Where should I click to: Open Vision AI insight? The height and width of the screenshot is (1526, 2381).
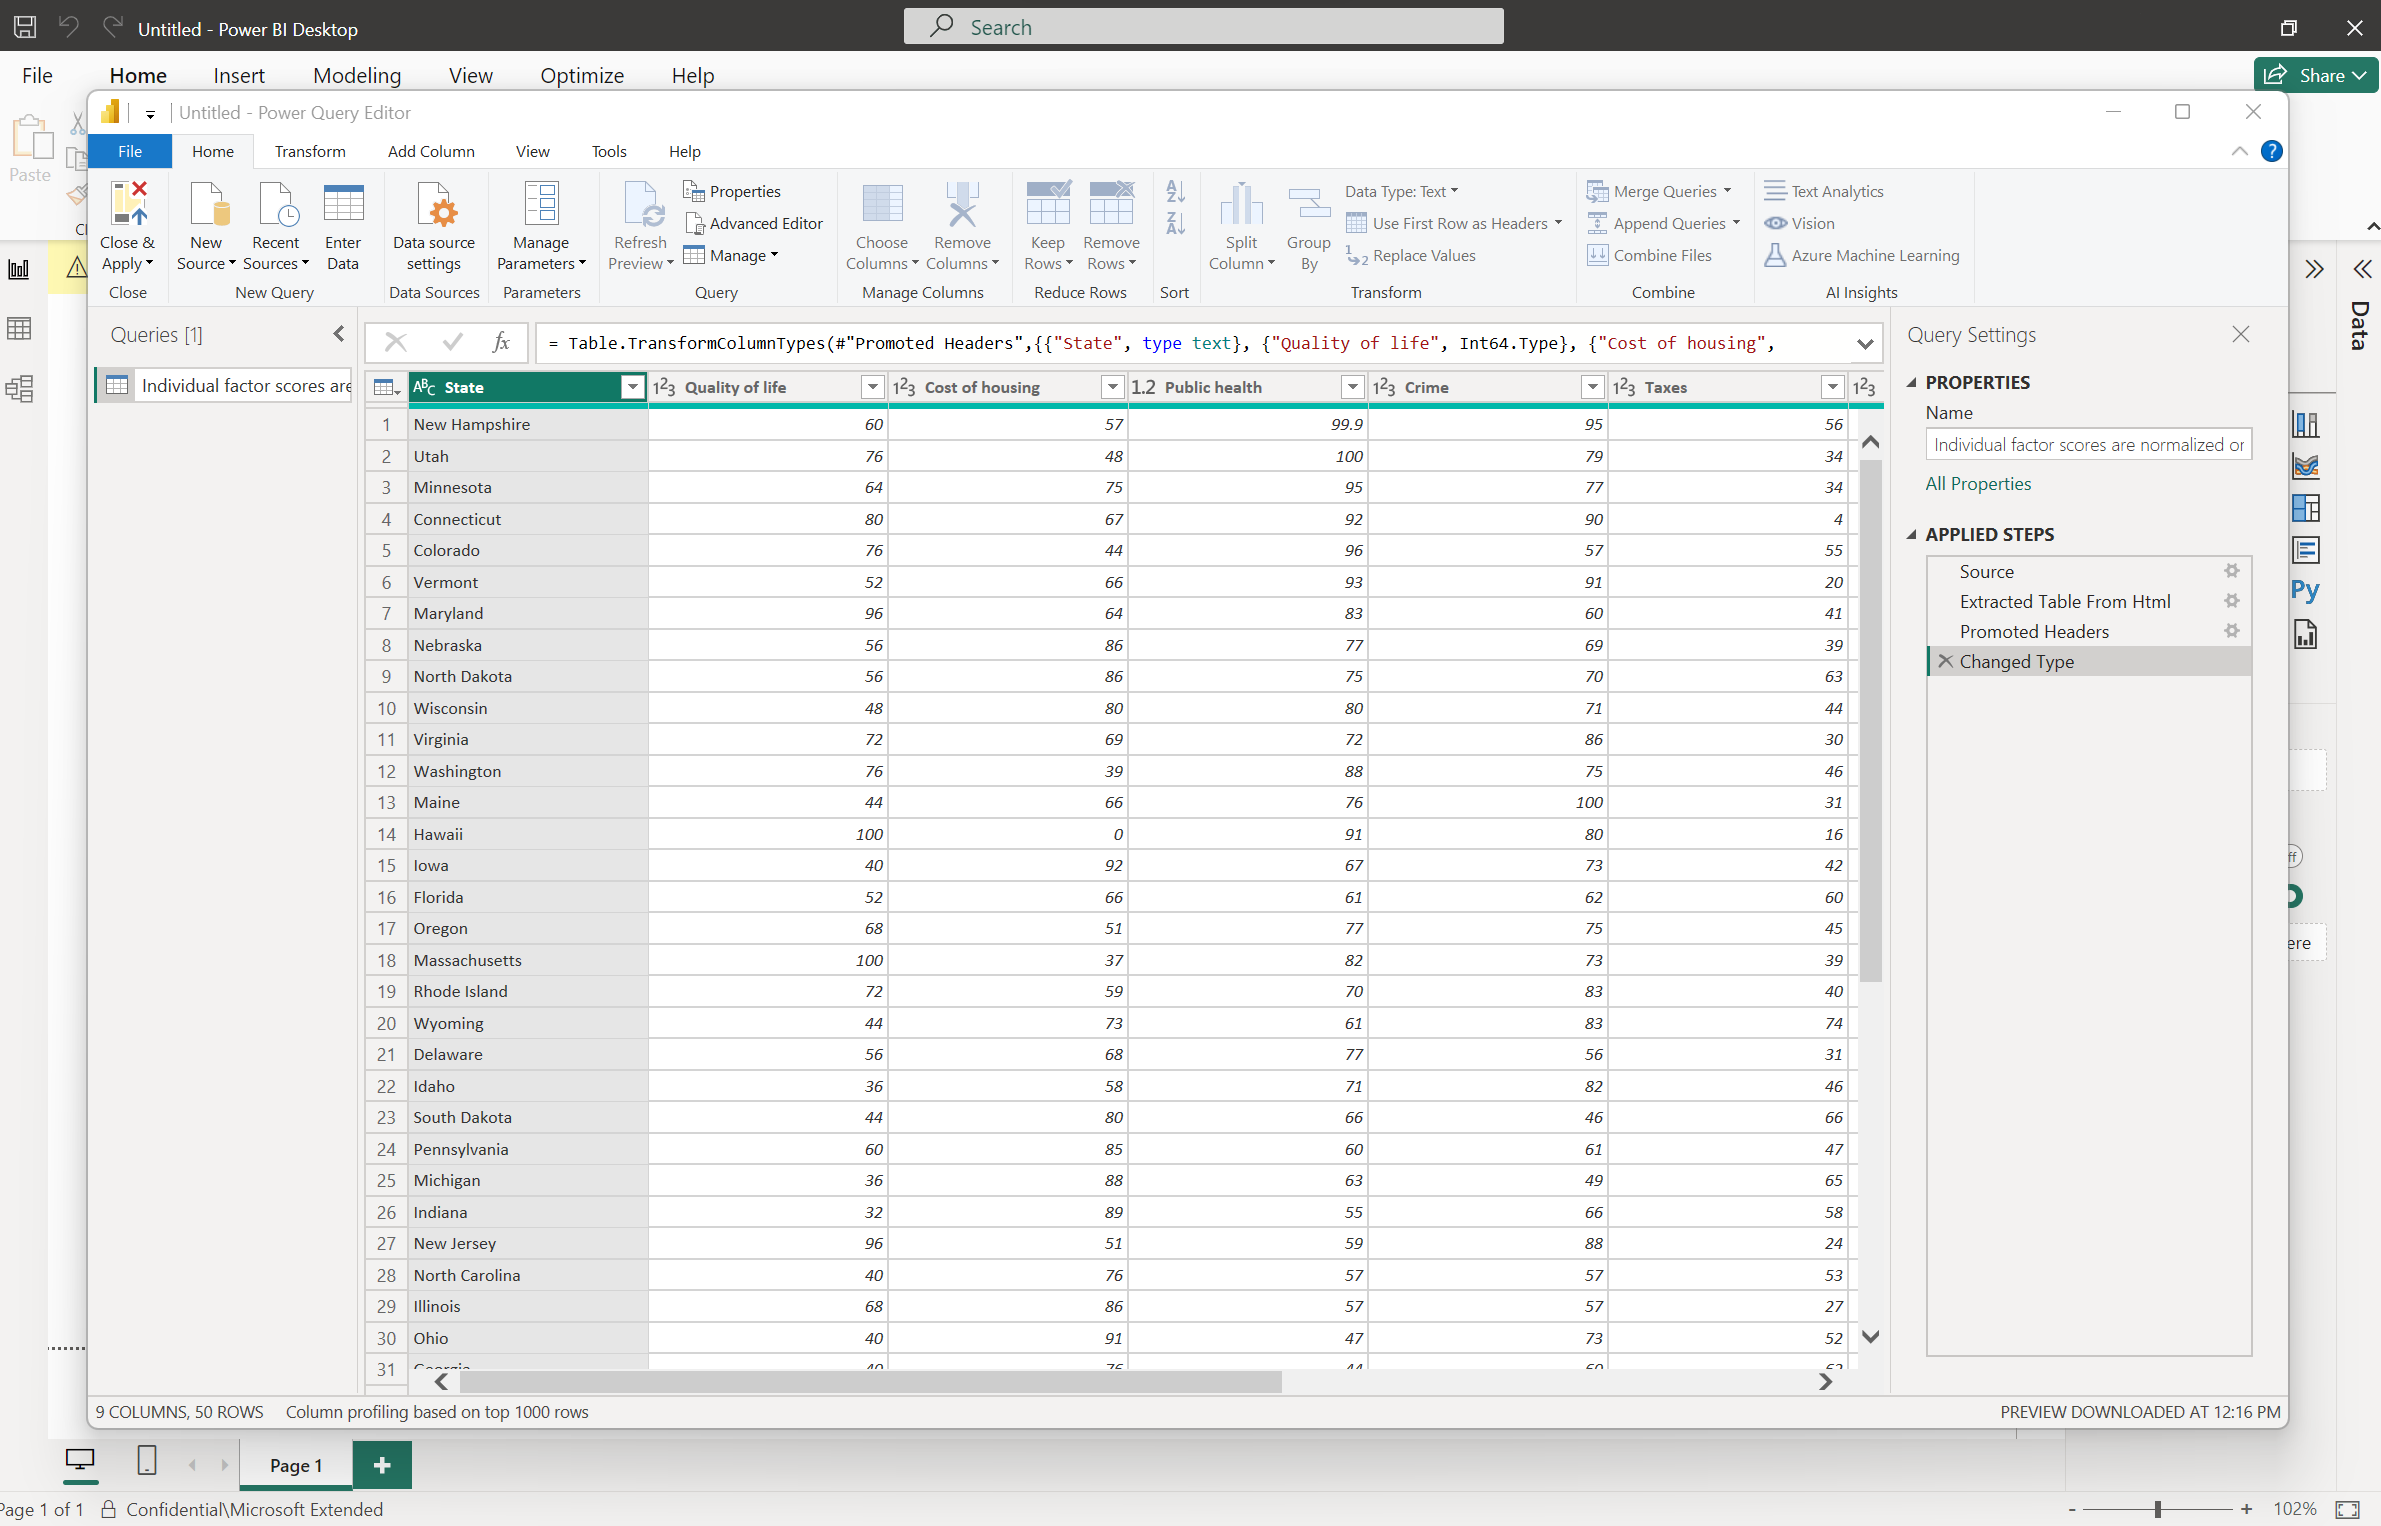tap(1800, 223)
